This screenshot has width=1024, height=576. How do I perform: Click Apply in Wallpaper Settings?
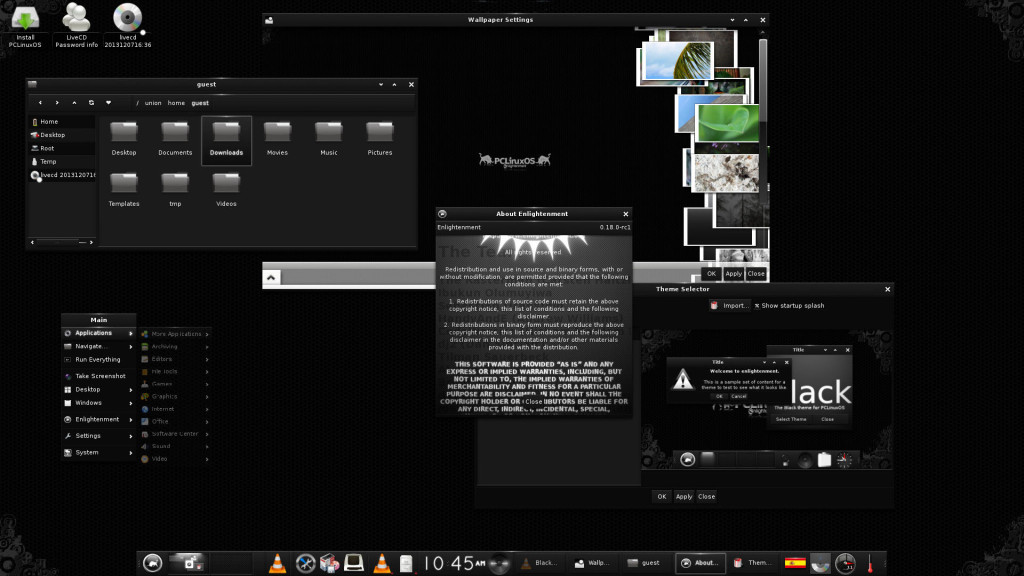(733, 274)
